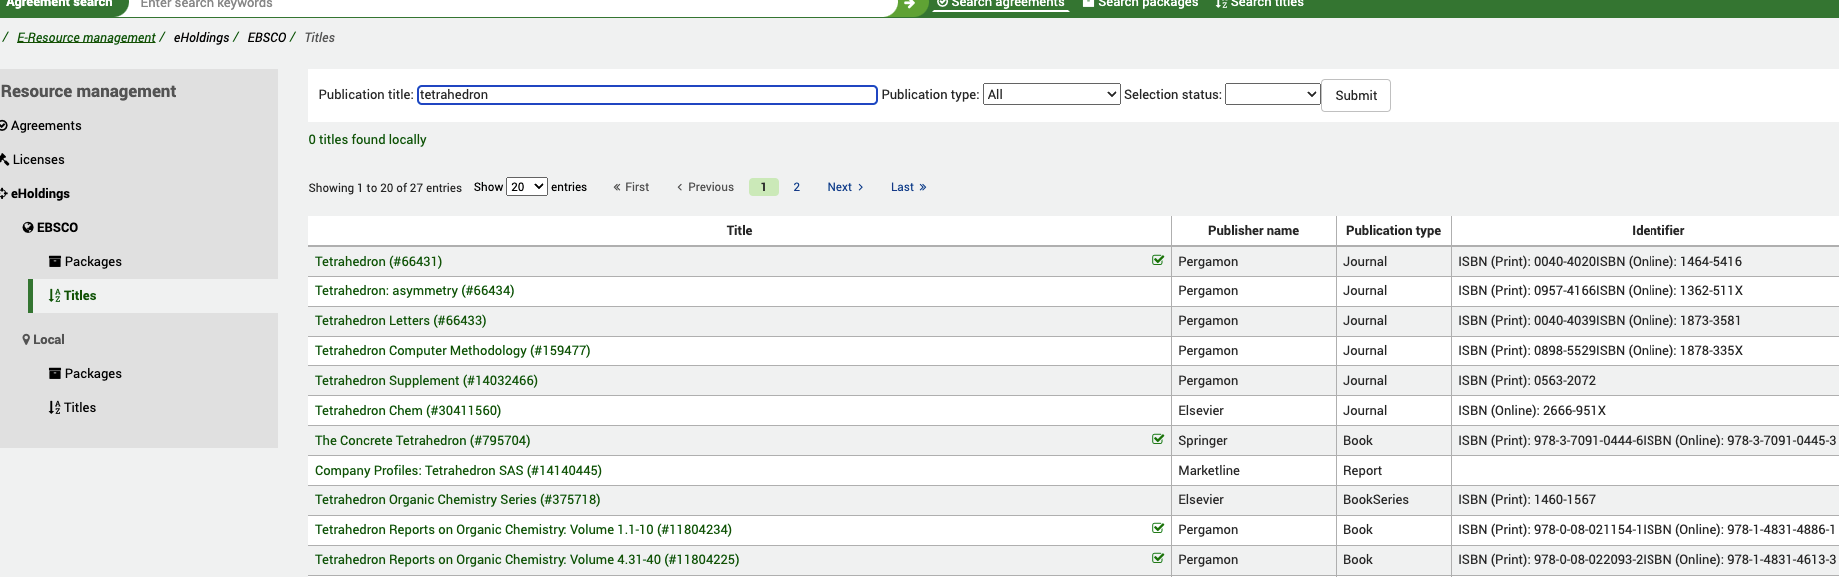
Task: Open Local Packages in the sidebar
Action: (92, 374)
